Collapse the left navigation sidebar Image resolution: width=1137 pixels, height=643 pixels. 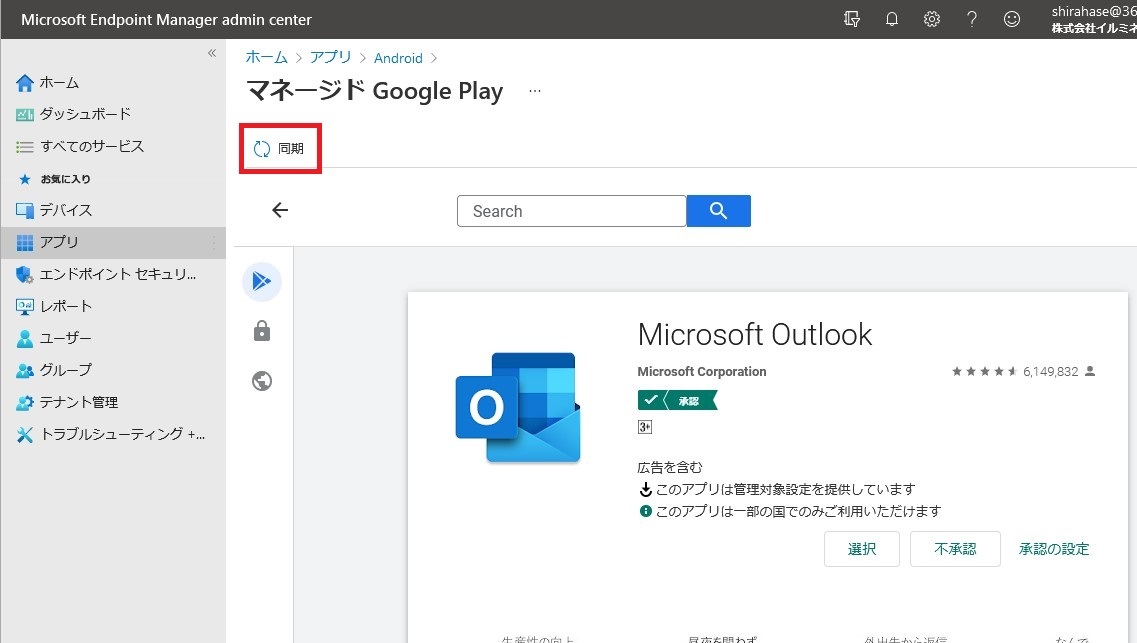pyautogui.click(x=212, y=53)
